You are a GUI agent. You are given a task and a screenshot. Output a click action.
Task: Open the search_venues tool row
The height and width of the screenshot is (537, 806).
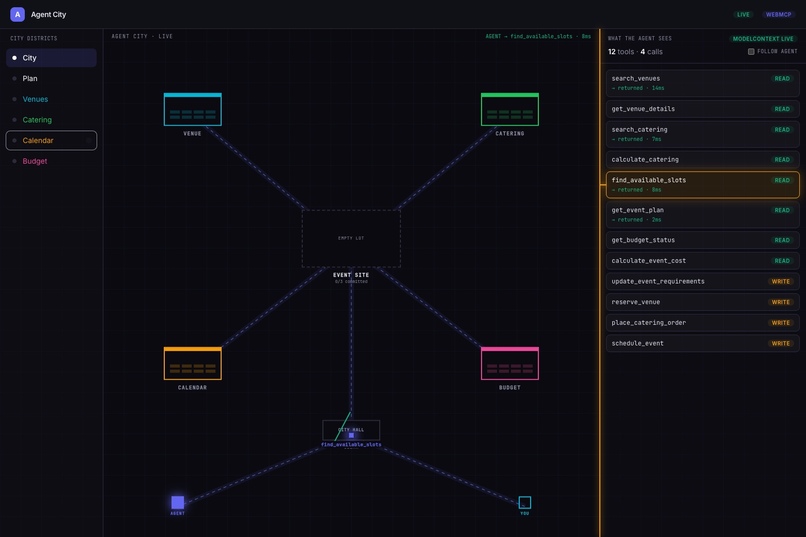(703, 83)
